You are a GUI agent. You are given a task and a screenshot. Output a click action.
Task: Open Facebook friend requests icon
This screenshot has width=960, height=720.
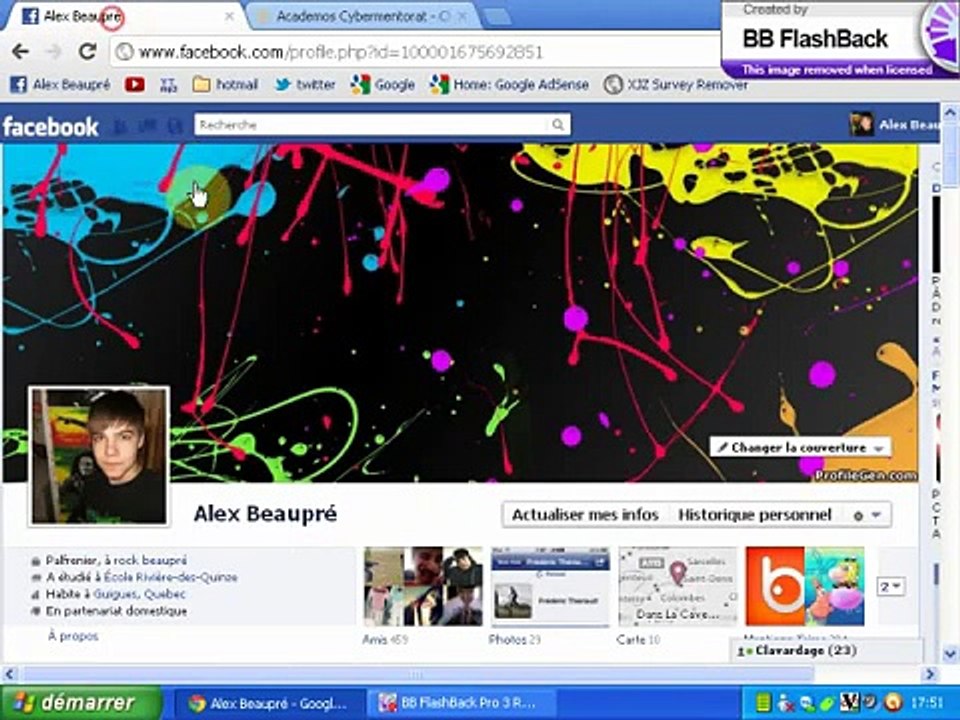[x=121, y=127]
